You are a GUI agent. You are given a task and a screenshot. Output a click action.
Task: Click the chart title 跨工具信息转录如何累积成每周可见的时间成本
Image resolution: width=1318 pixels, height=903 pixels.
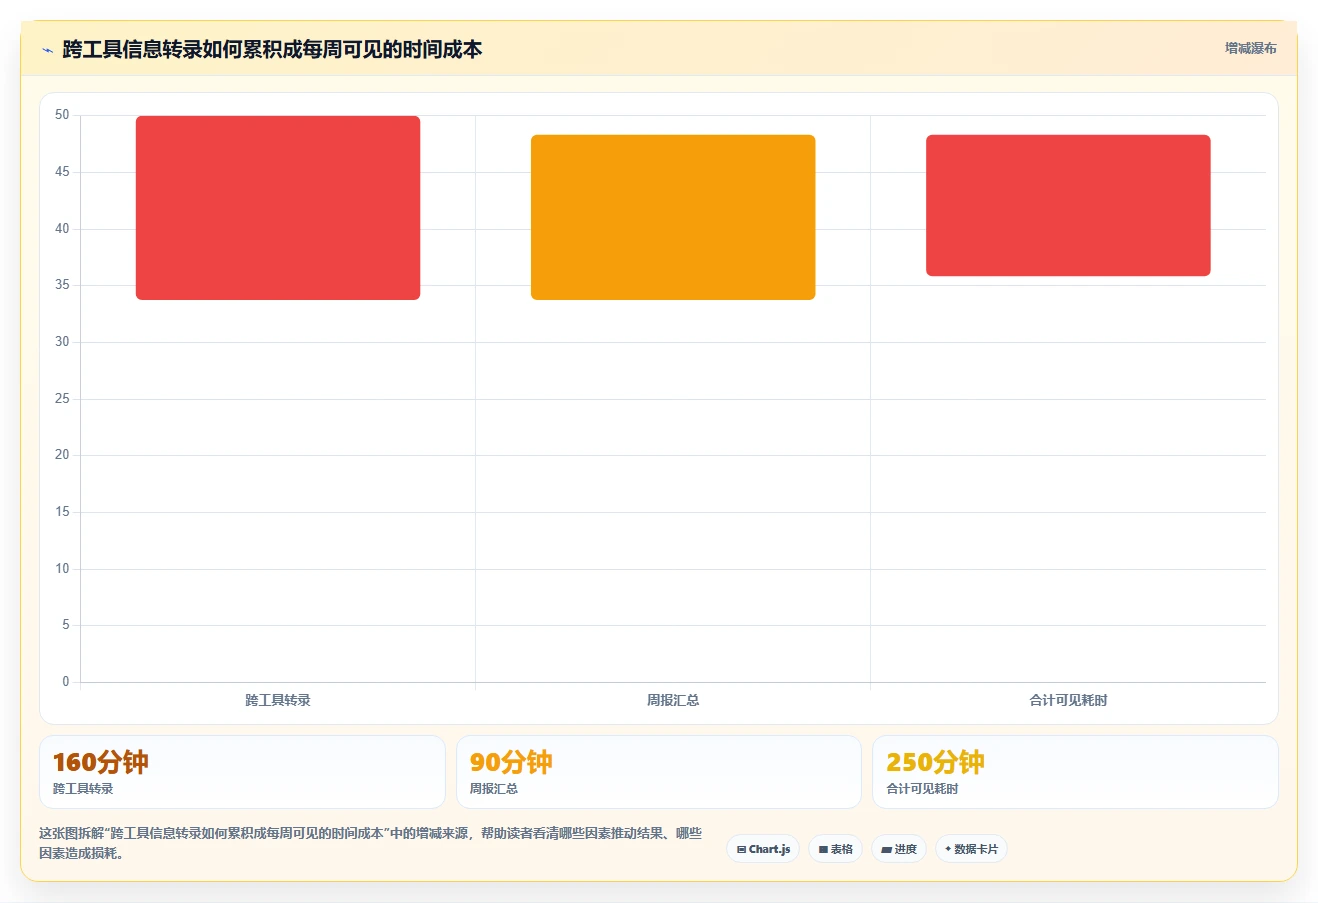(272, 49)
